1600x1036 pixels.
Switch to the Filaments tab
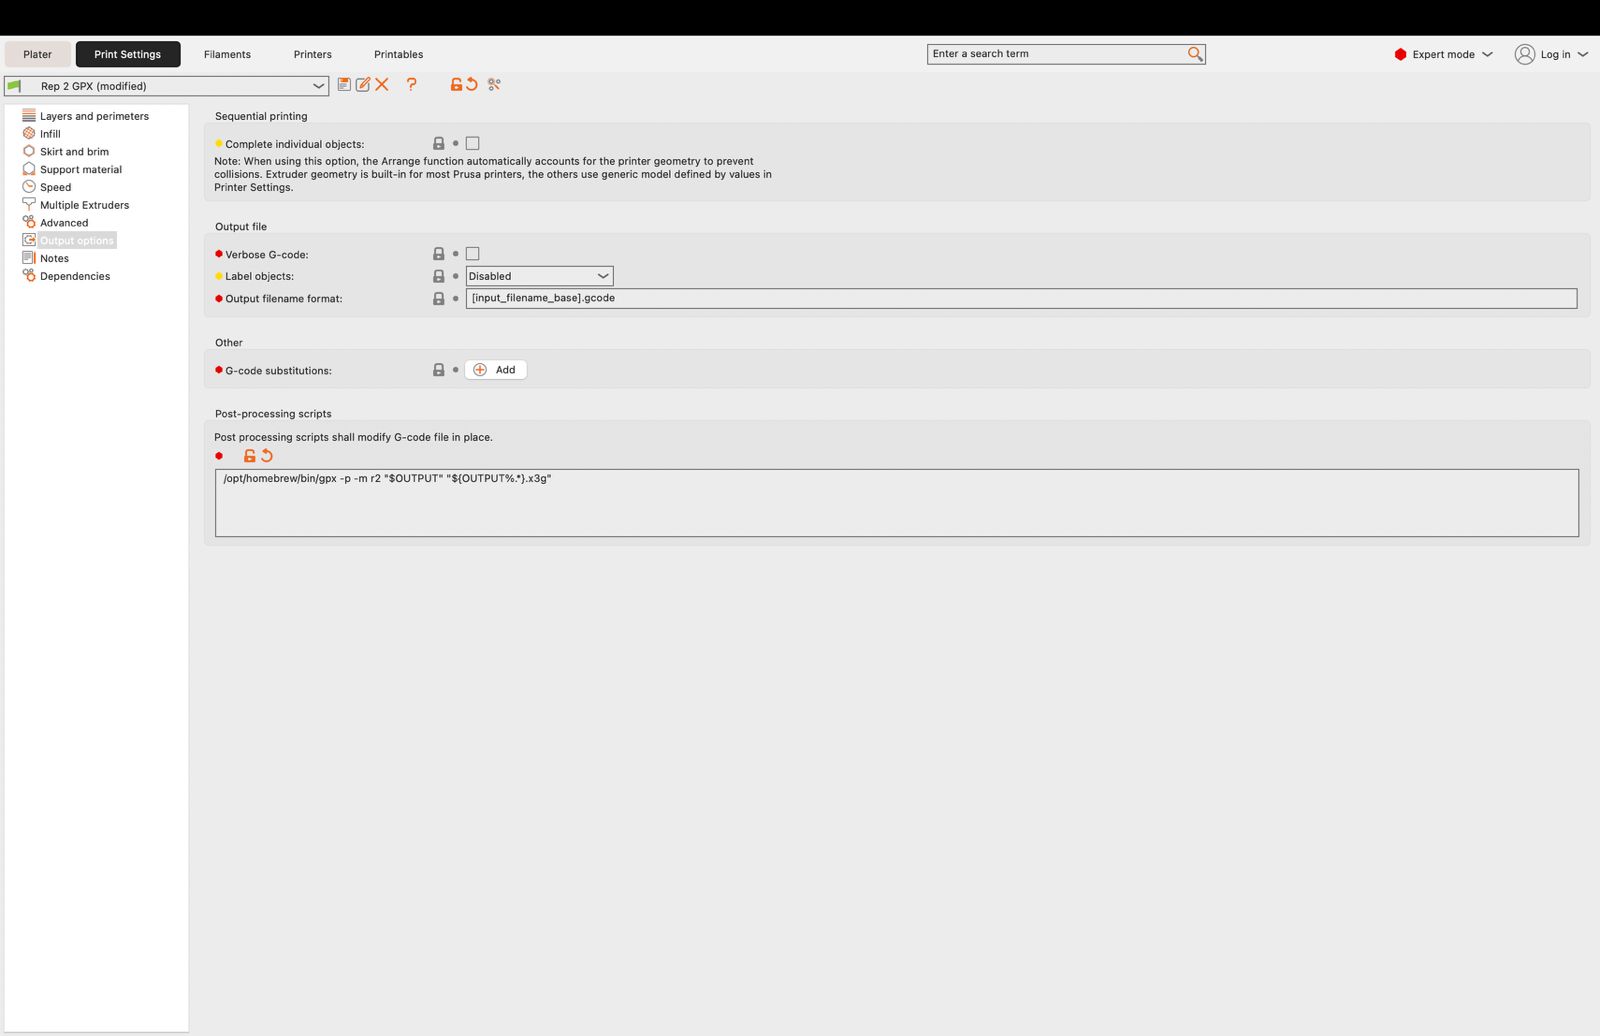(227, 55)
